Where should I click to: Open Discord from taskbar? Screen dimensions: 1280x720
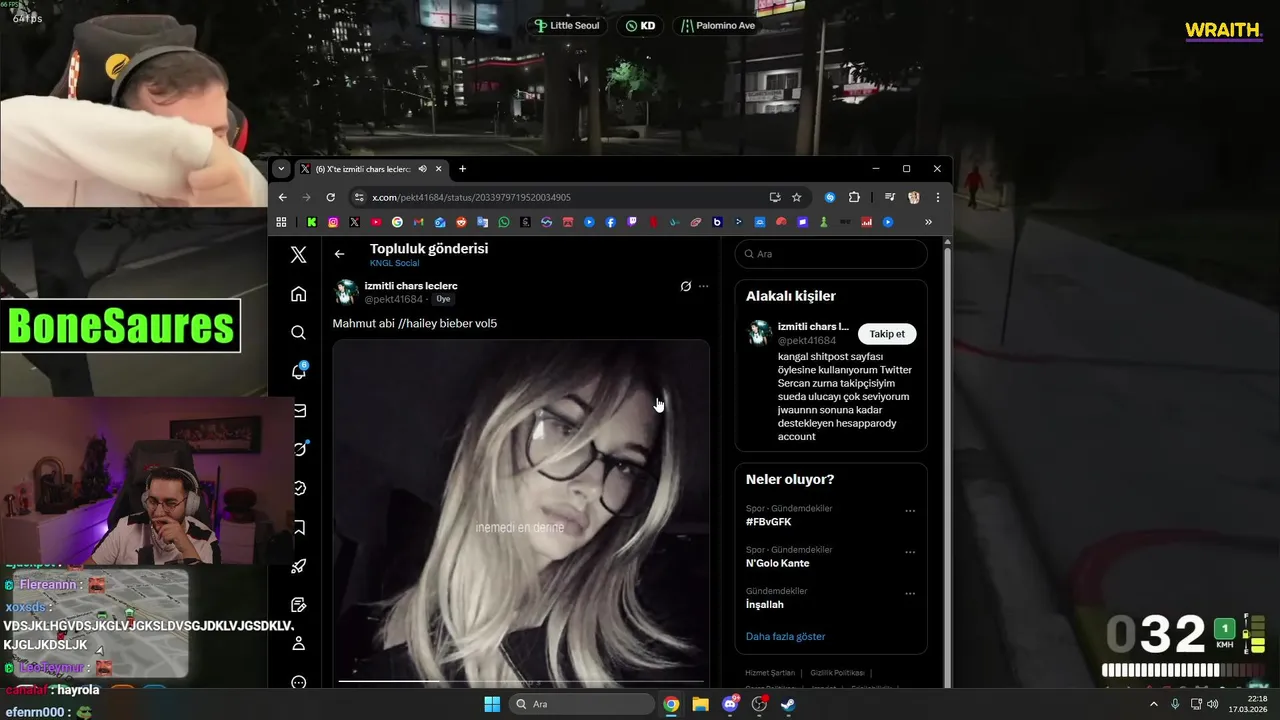point(730,704)
